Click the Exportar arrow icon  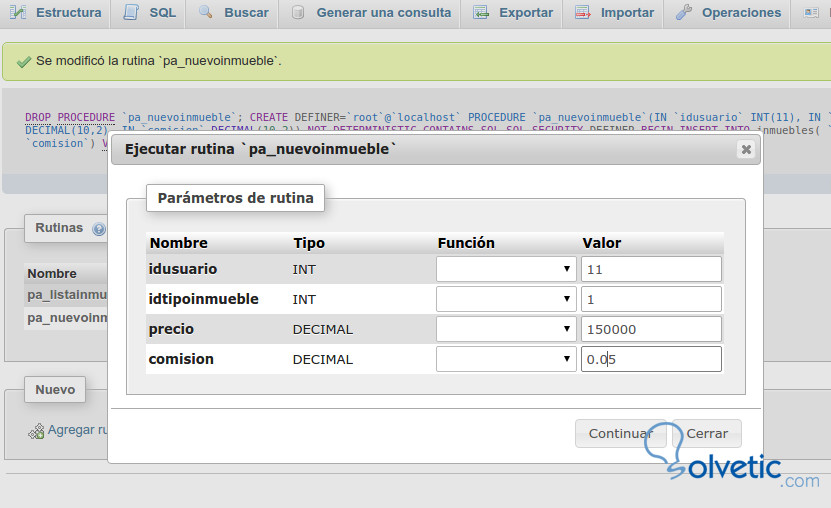tap(481, 12)
